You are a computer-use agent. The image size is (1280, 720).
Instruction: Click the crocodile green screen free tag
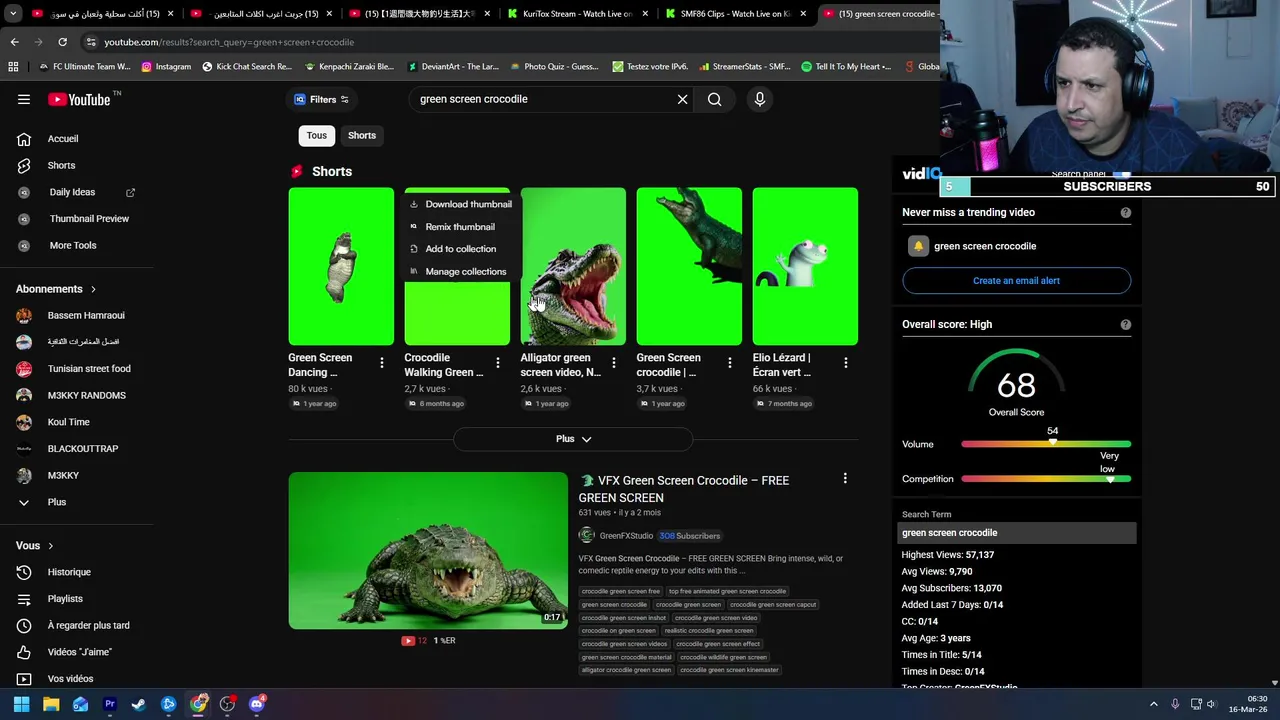click(620, 591)
